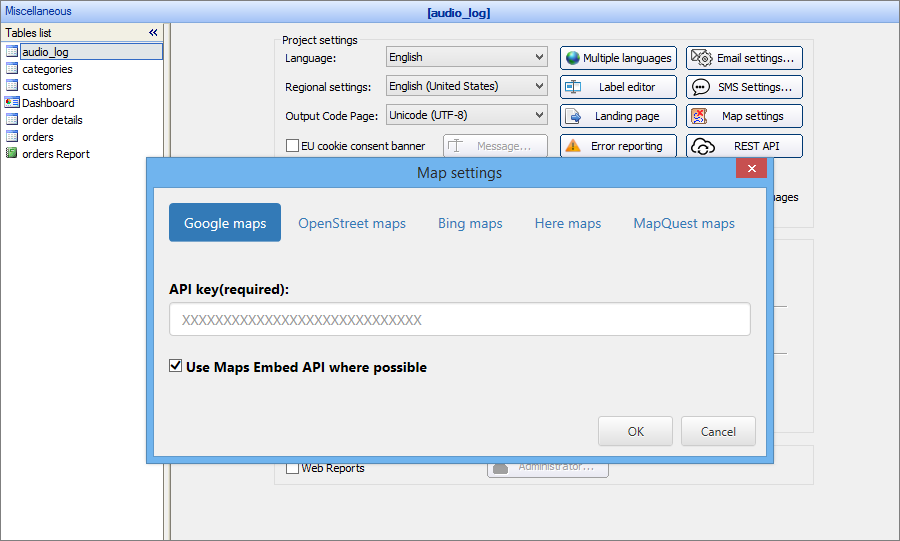Click the Landing page arrow icon
The width and height of the screenshot is (900, 541).
(573, 116)
